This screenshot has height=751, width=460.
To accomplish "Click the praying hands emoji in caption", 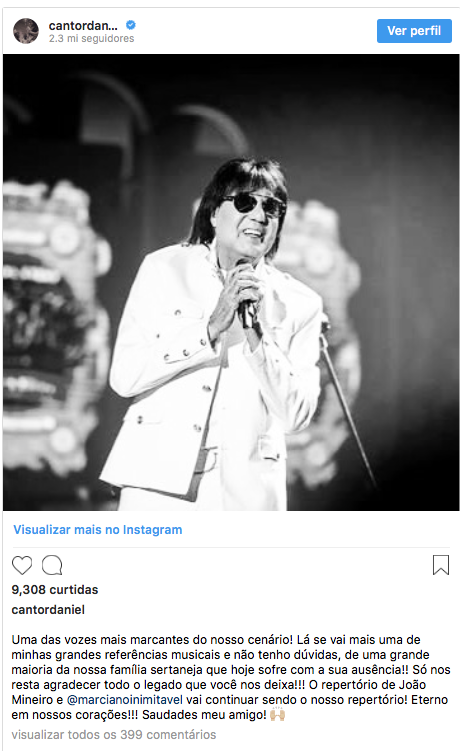I will (x=277, y=715).
